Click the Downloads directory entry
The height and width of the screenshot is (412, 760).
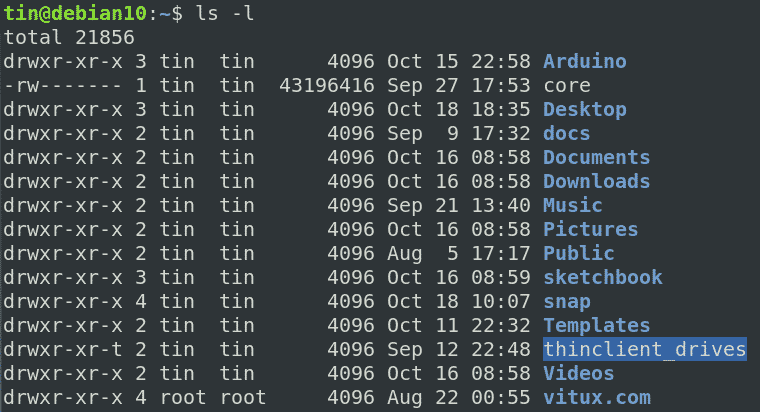point(596,181)
